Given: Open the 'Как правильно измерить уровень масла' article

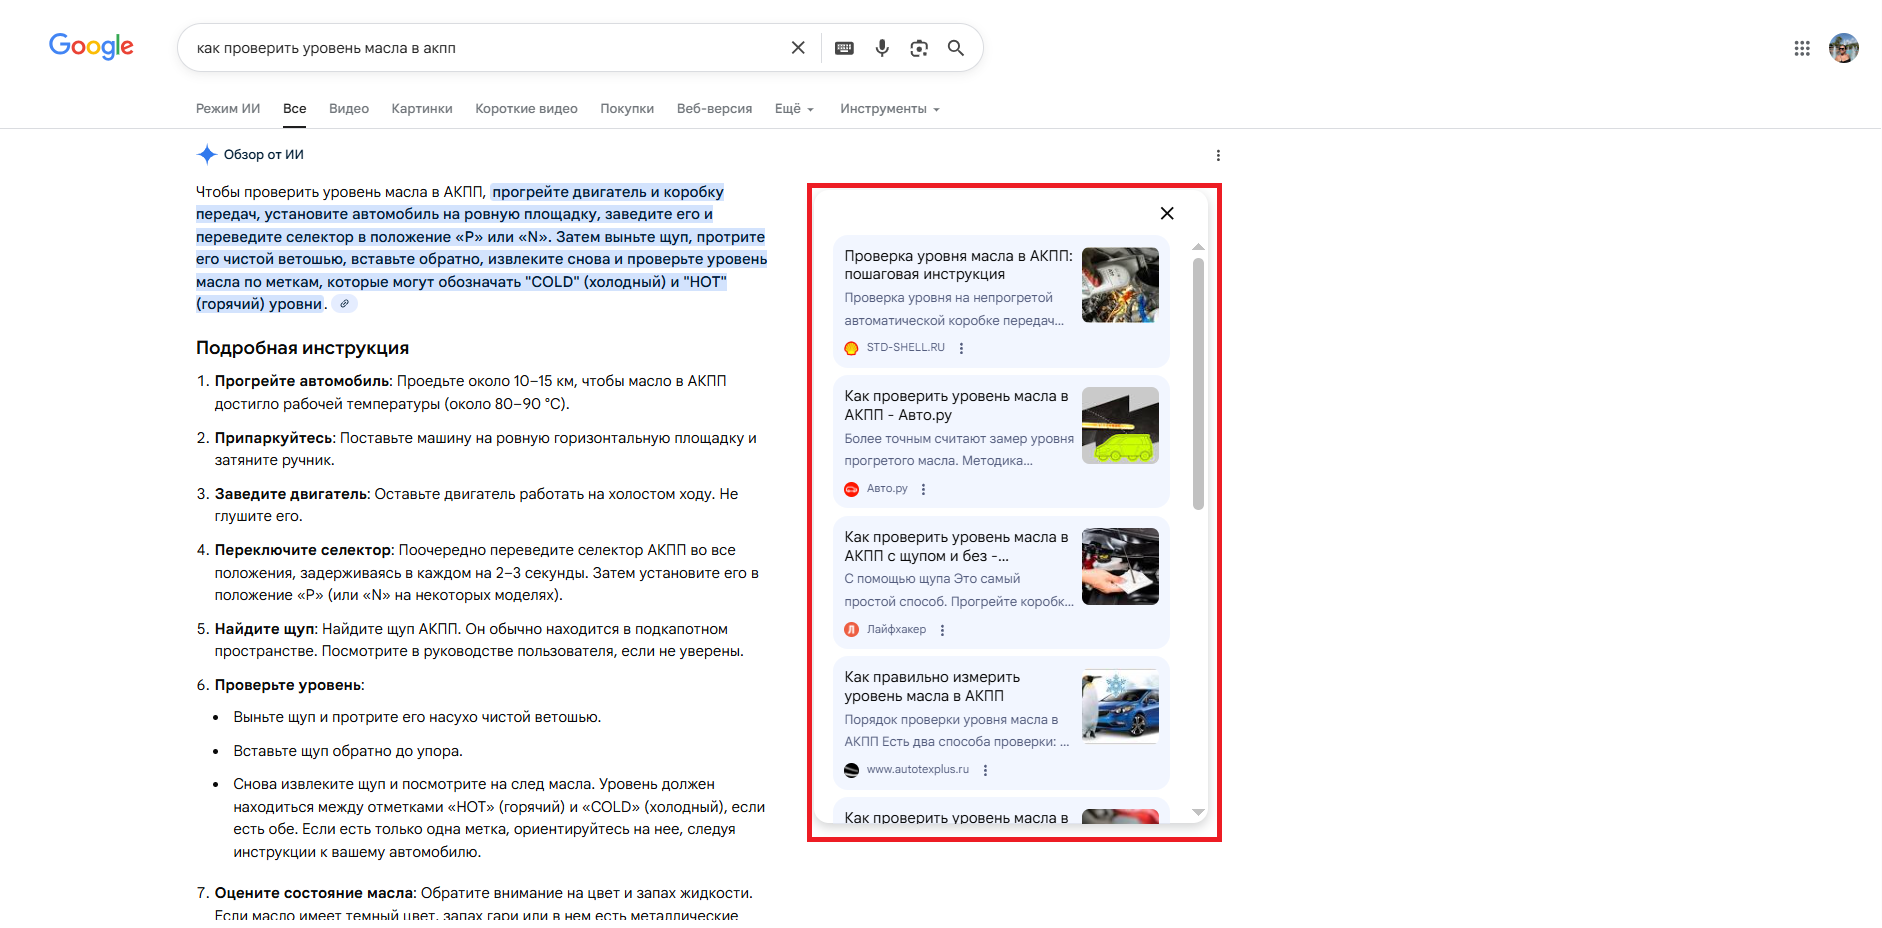Looking at the screenshot, I should 932,686.
